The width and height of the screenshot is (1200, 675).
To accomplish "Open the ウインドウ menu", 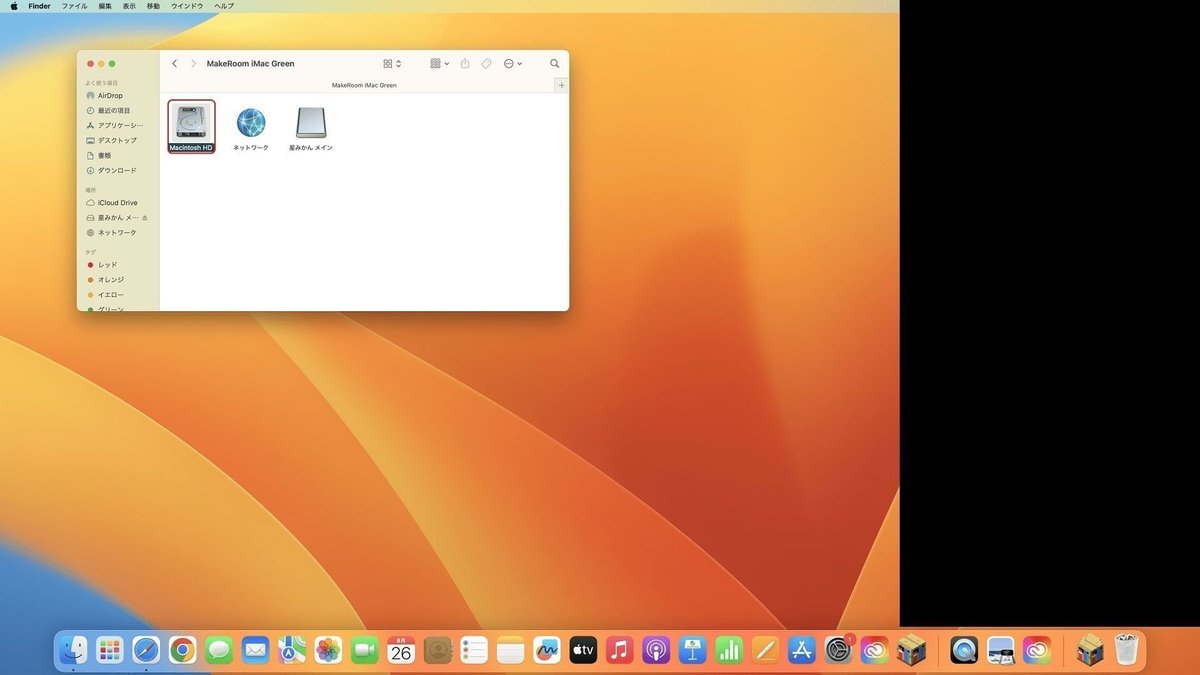I will pyautogui.click(x=187, y=6).
